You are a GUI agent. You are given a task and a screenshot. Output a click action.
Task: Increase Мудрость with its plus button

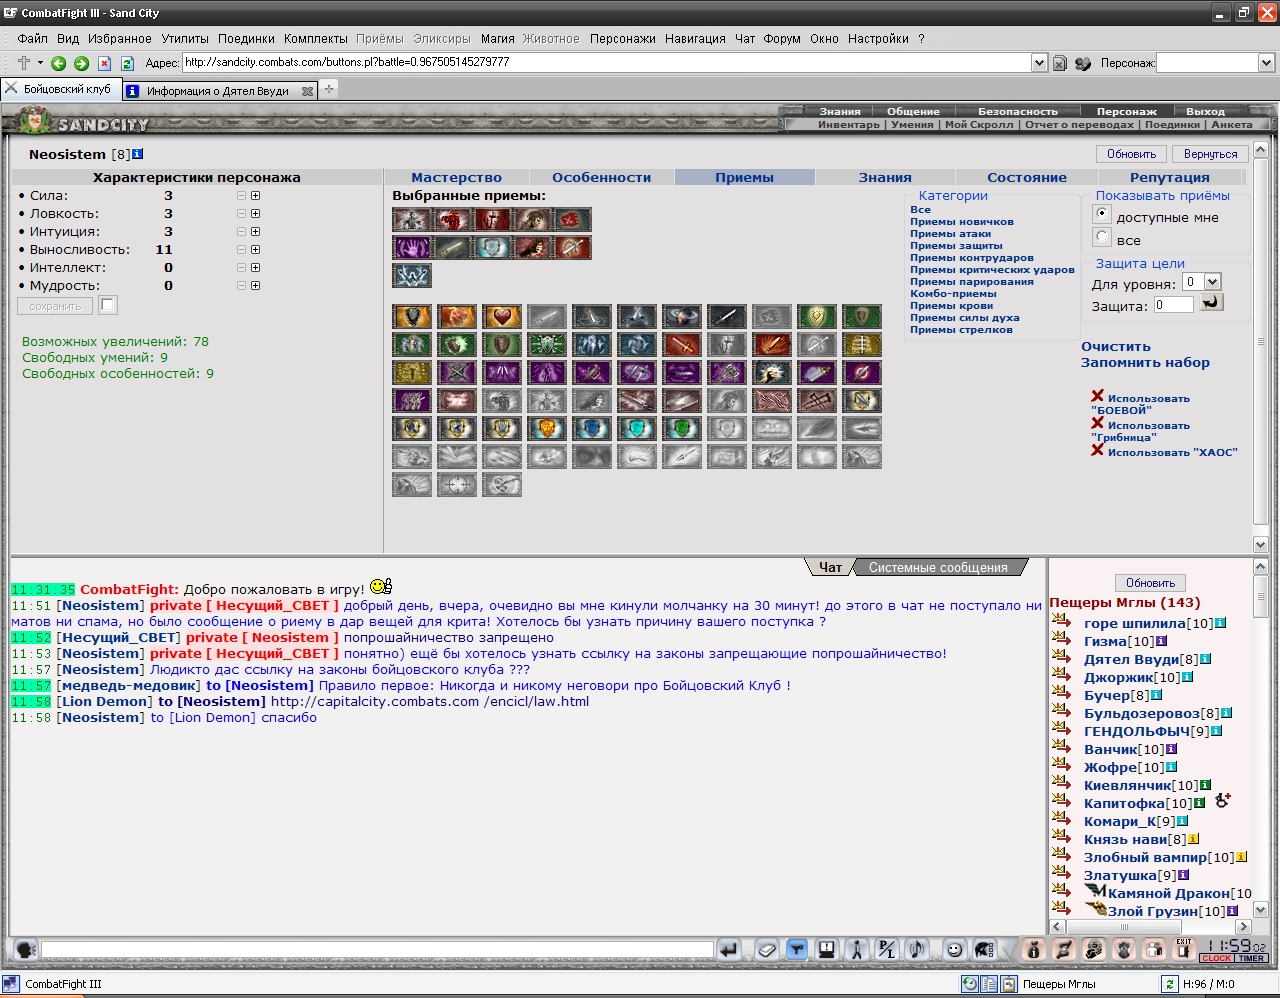(256, 286)
